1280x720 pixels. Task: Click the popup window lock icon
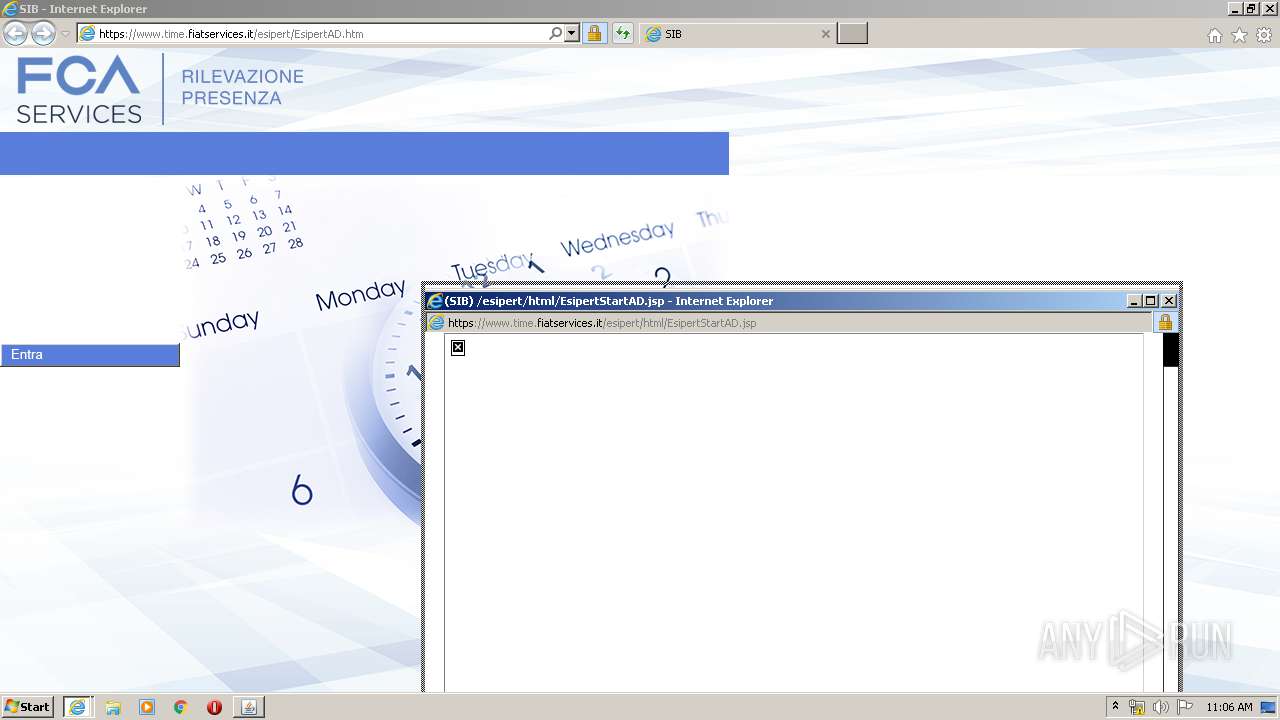point(1165,323)
